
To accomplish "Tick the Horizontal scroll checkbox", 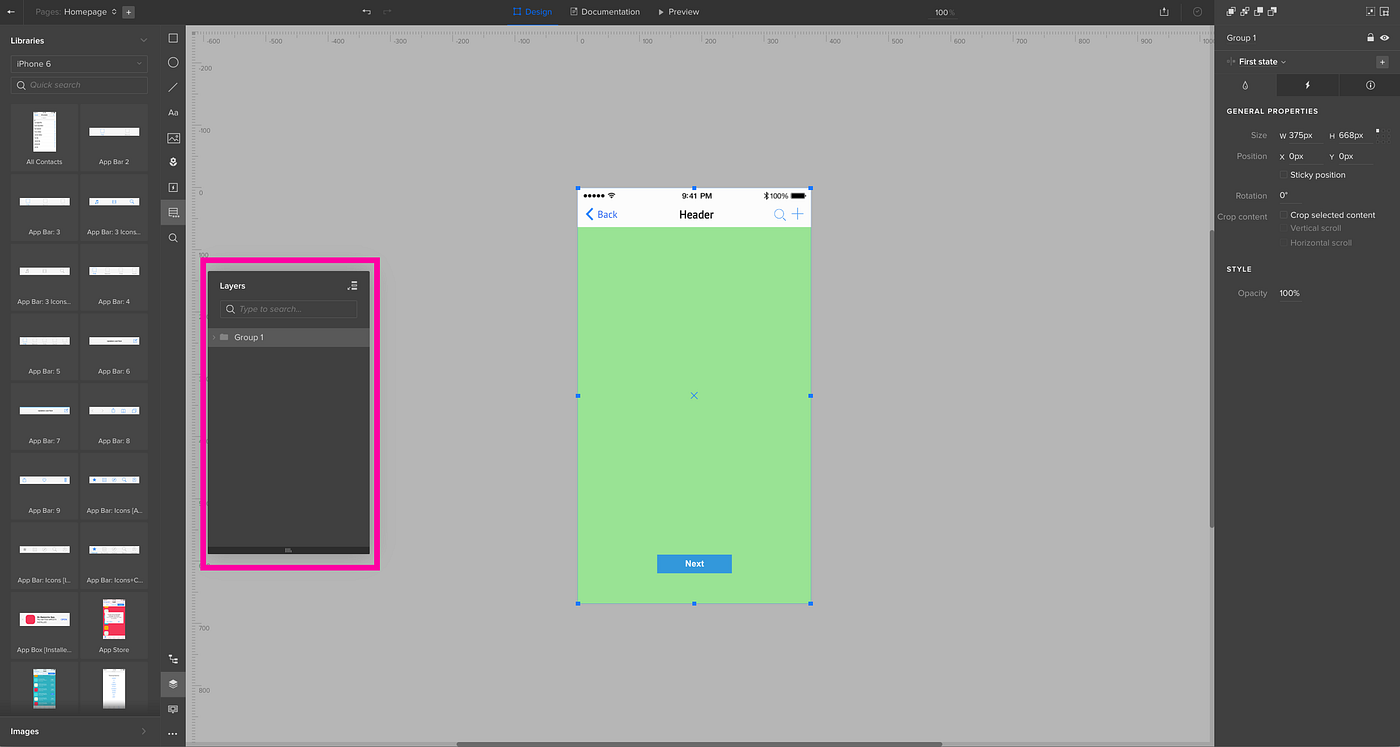I will tap(1285, 243).
